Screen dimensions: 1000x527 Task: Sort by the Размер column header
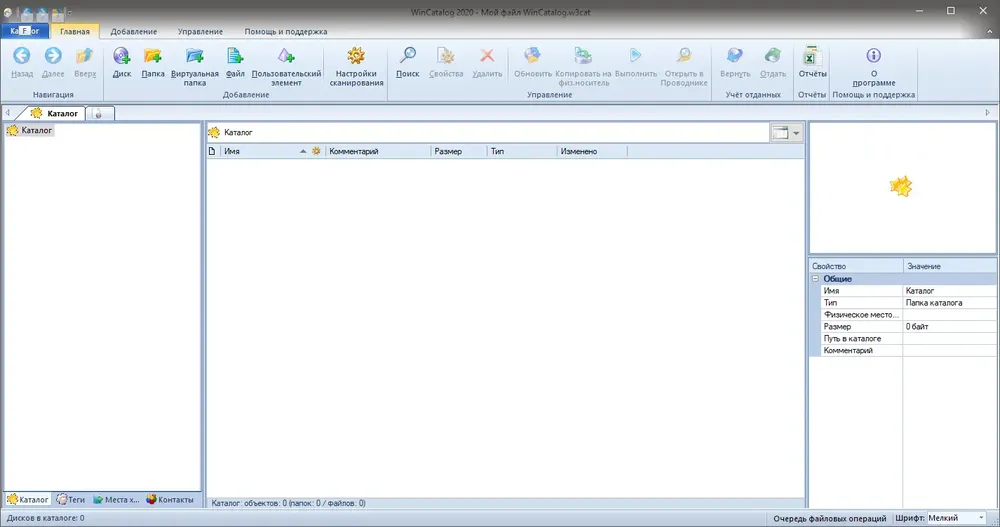[459, 151]
